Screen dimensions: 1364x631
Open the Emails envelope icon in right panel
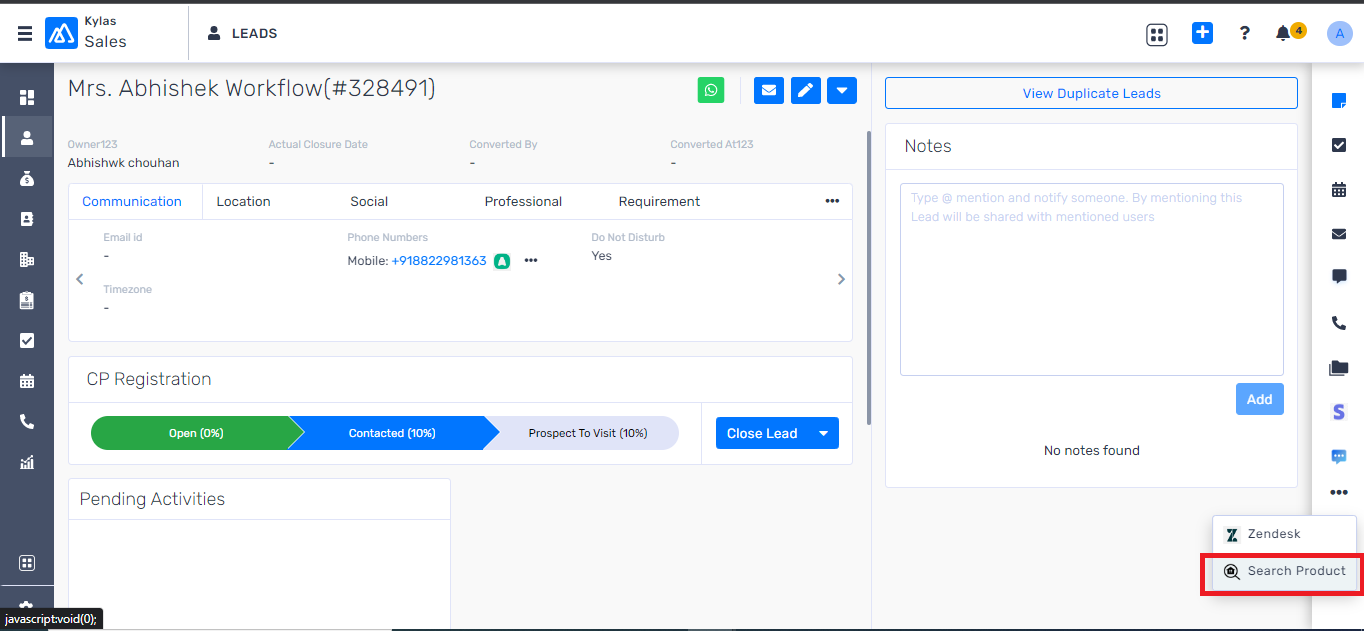click(x=1339, y=234)
